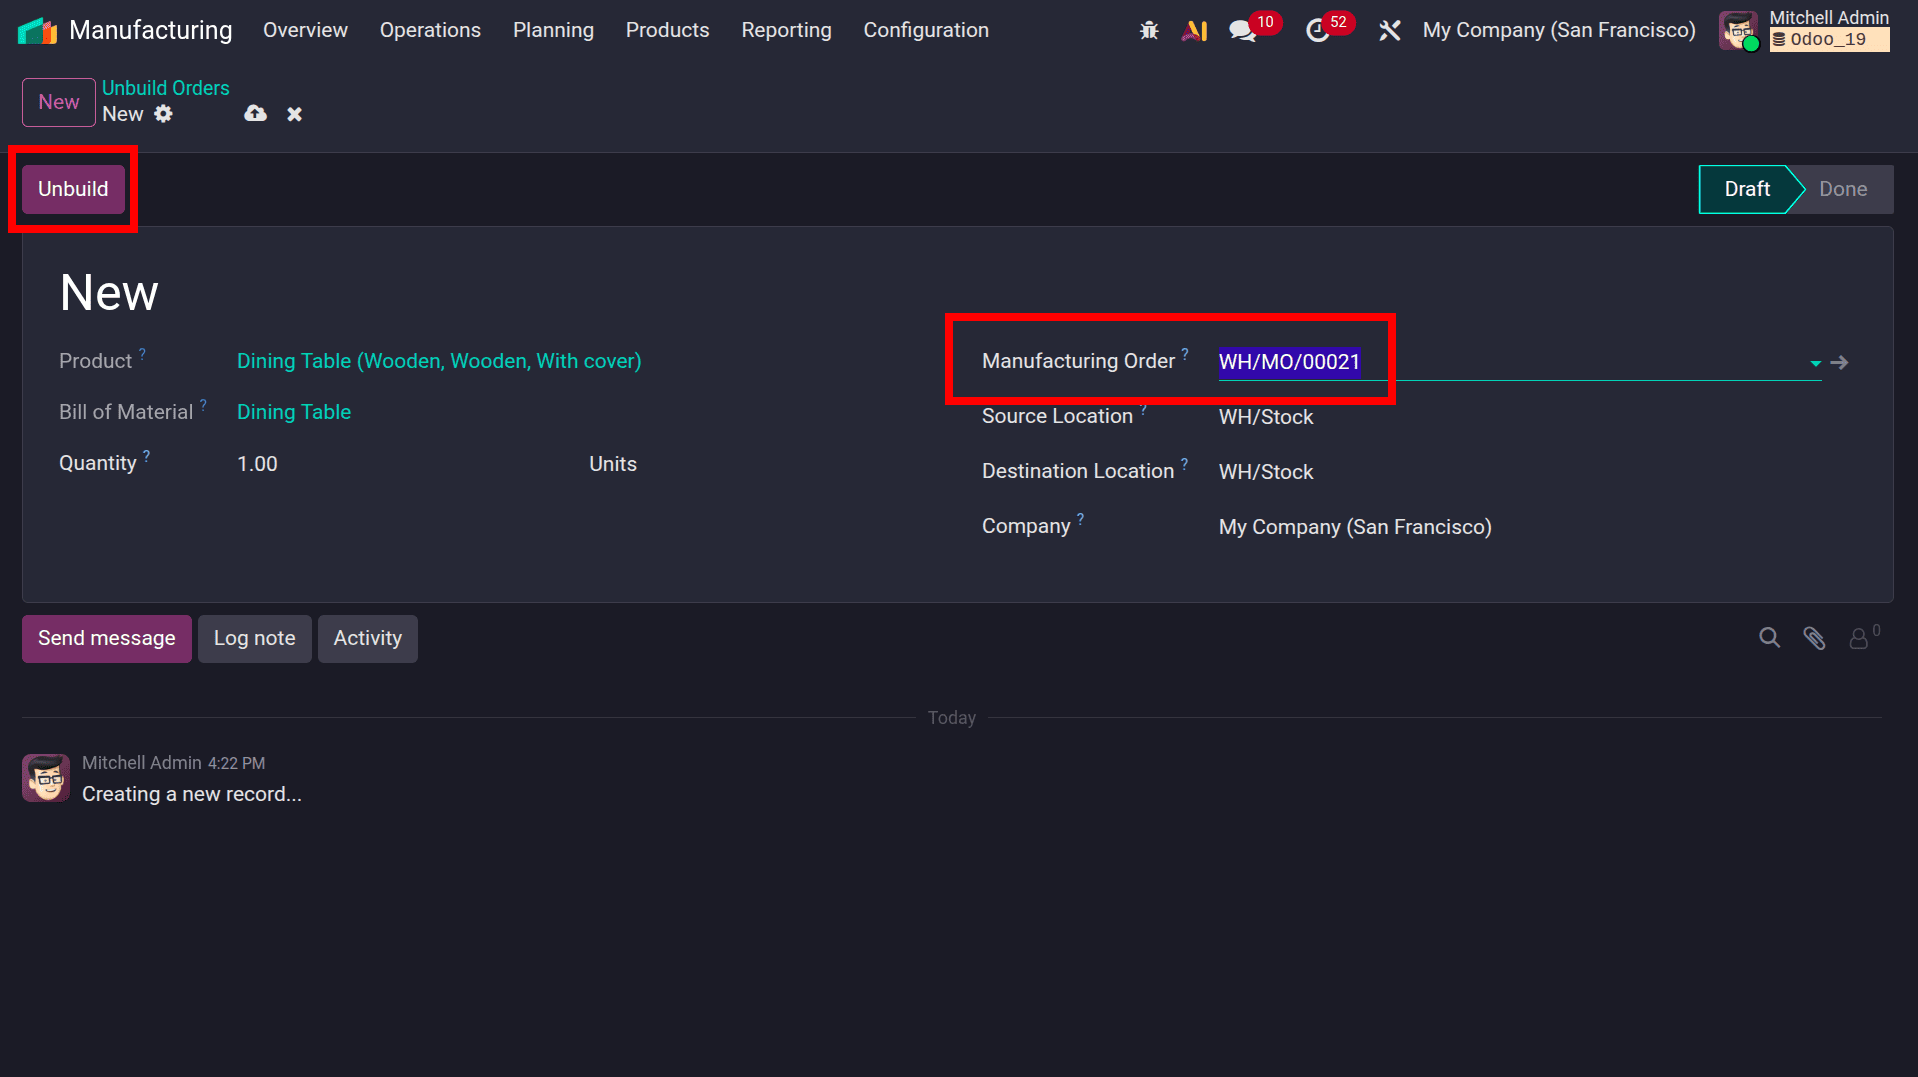The width and height of the screenshot is (1918, 1077).
Task: Click the debug bug icon
Action: (x=1149, y=30)
